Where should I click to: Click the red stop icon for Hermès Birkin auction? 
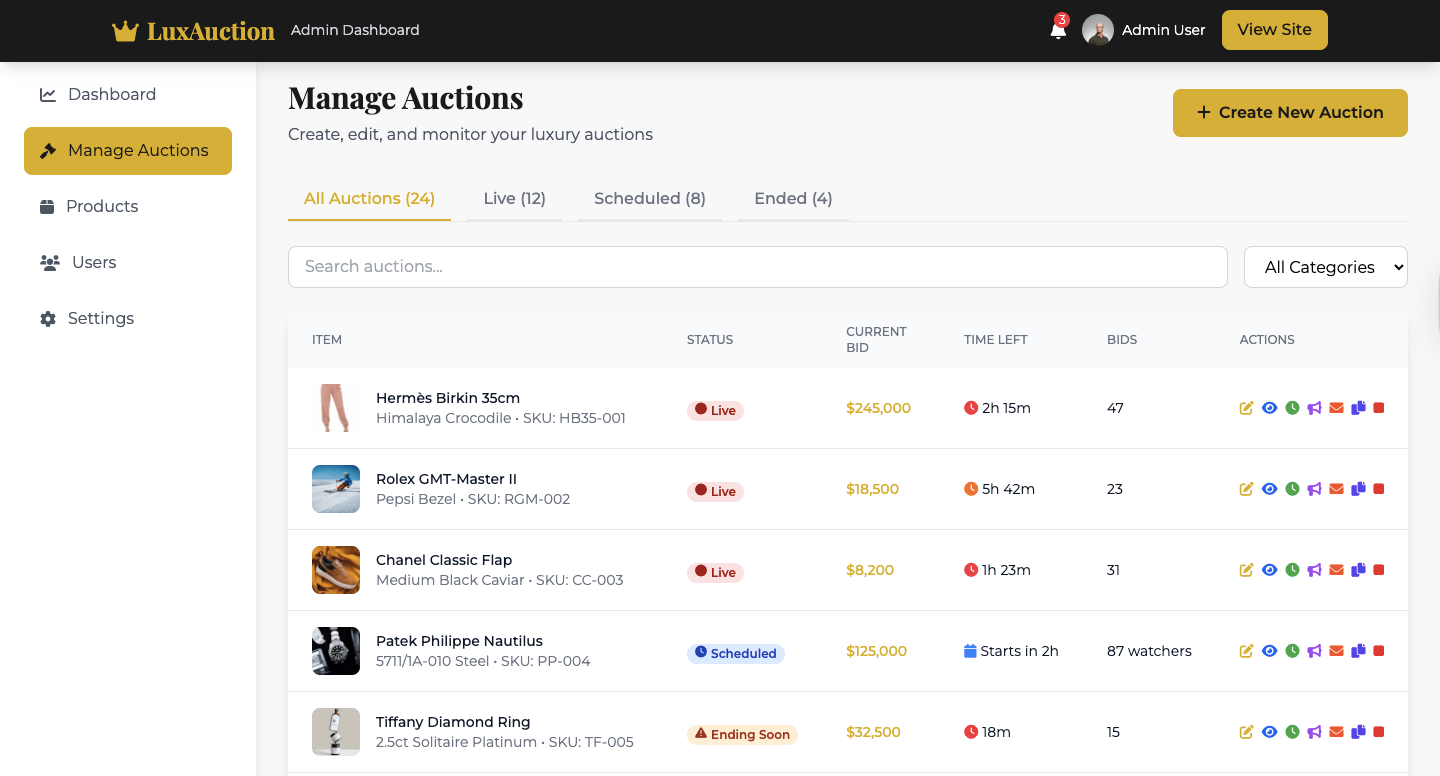point(1379,408)
